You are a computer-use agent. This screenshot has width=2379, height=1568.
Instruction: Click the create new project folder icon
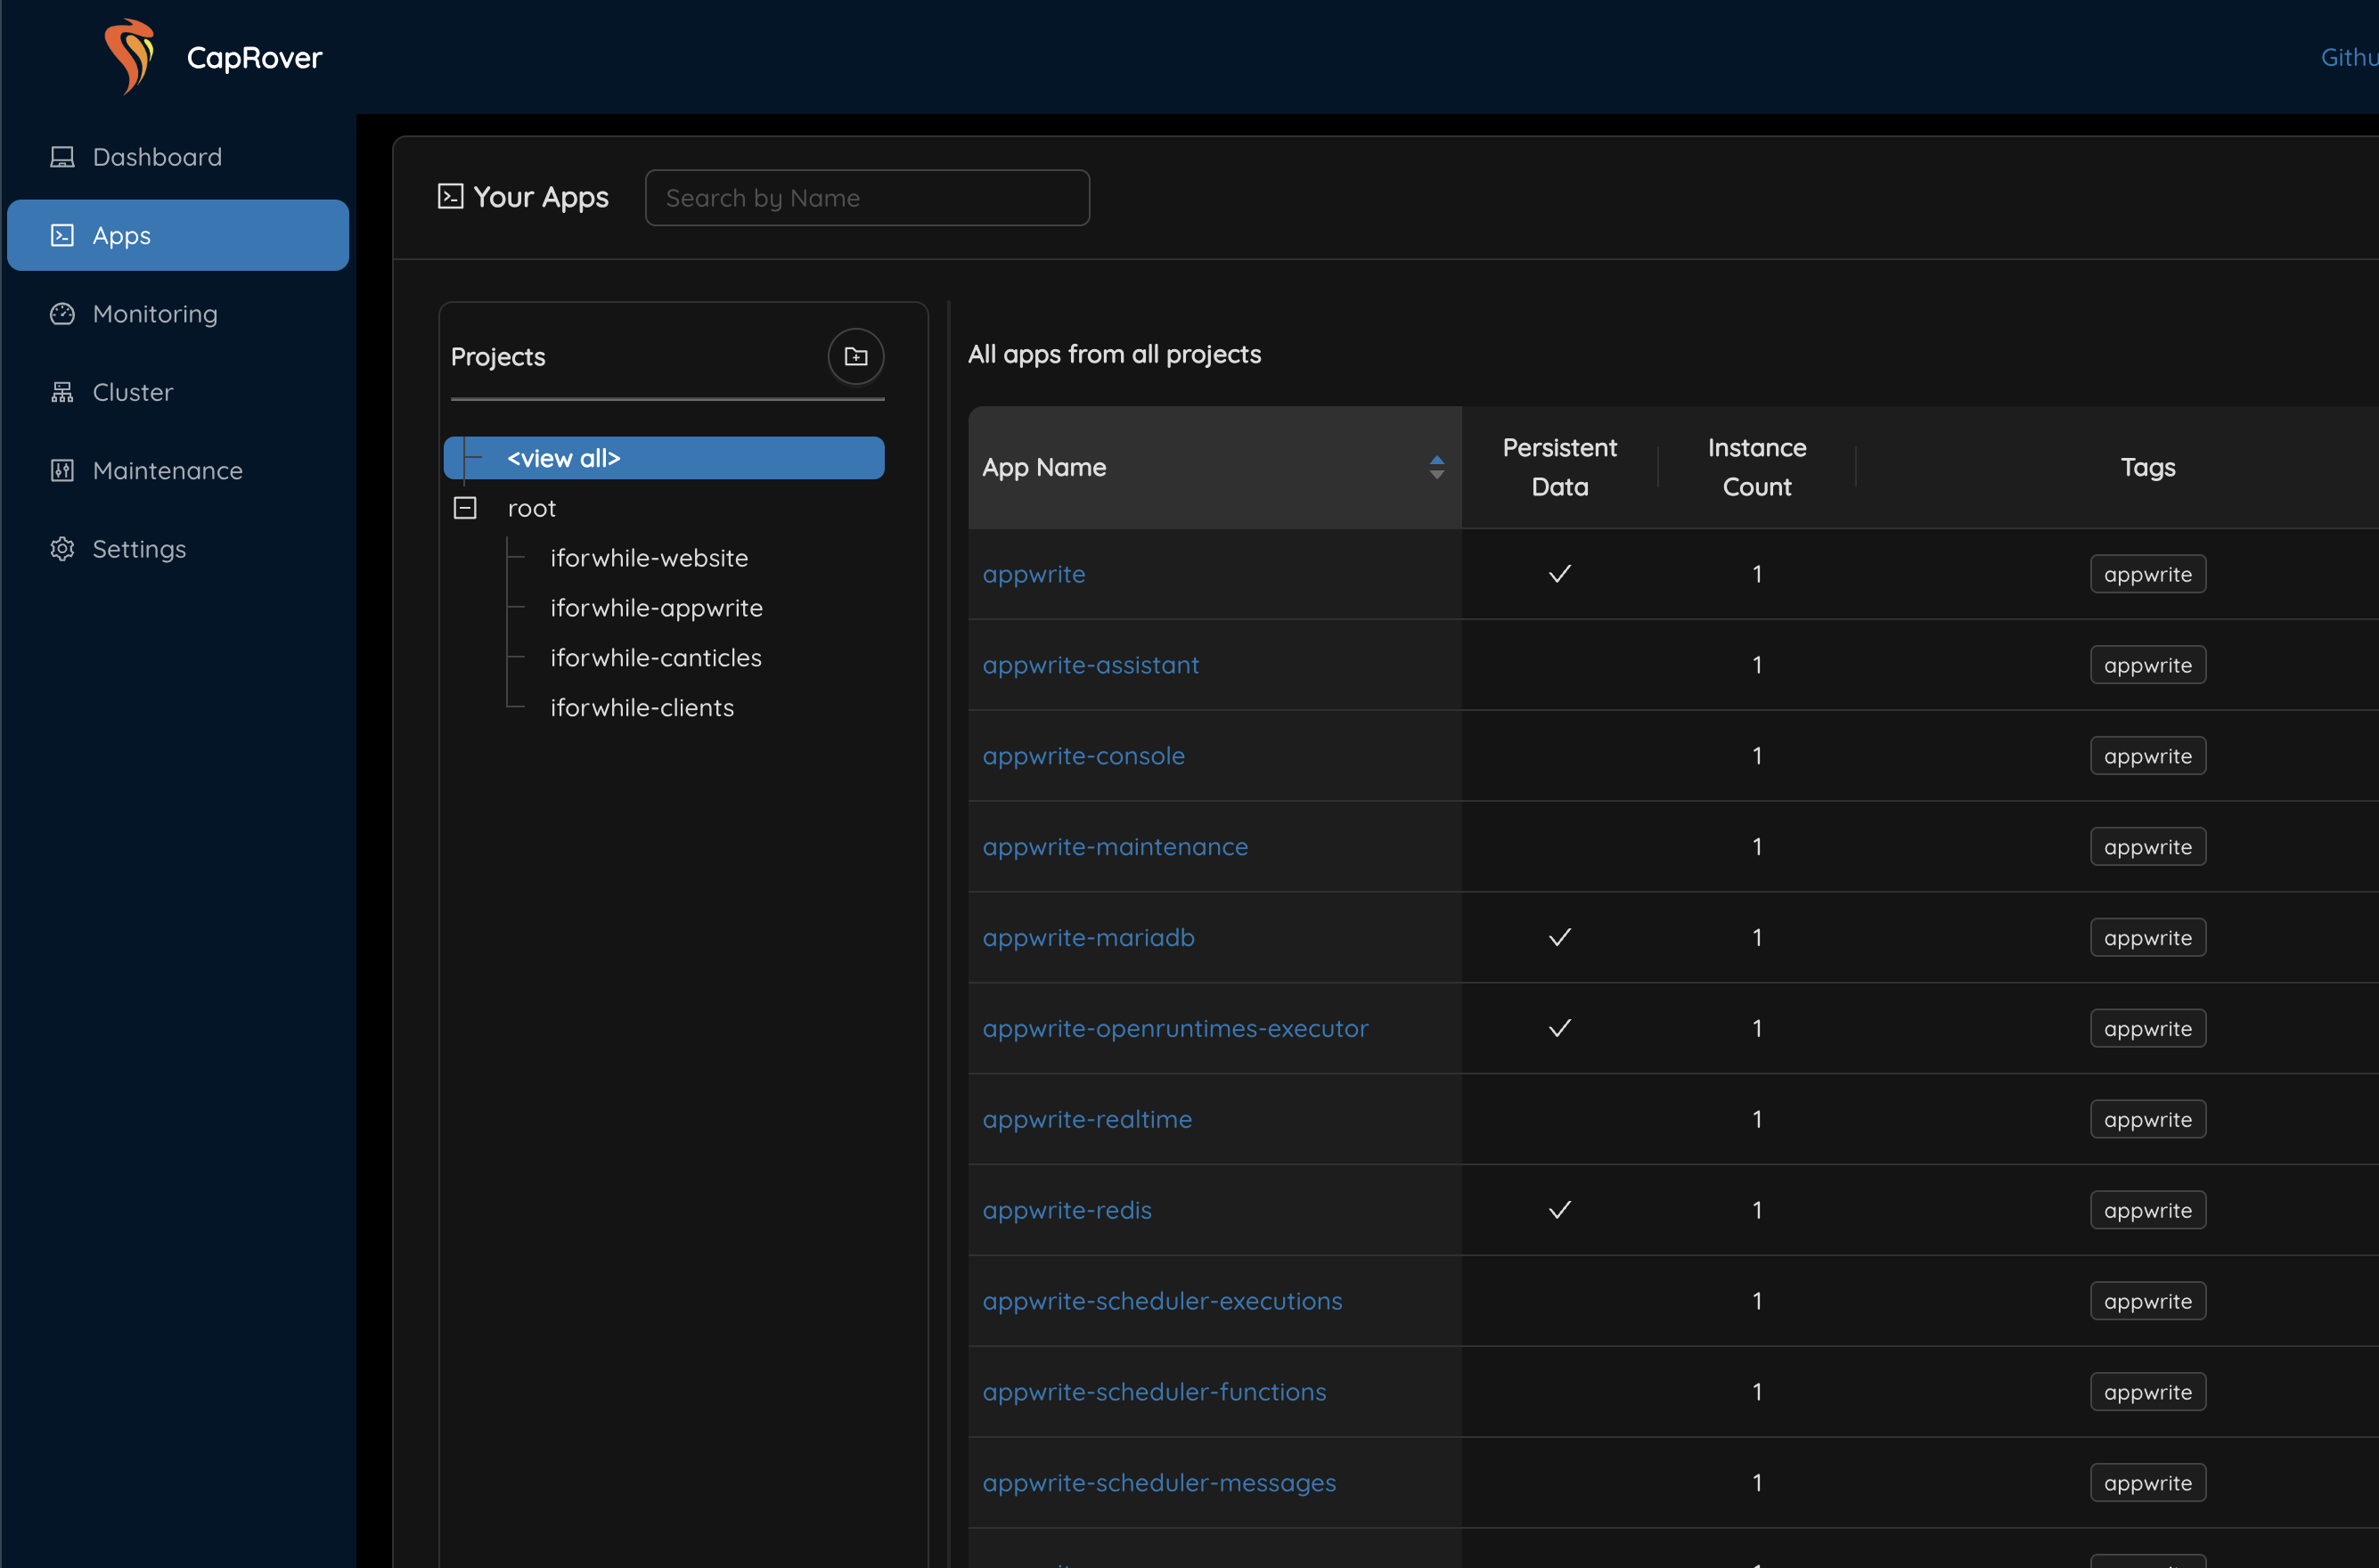click(x=855, y=357)
